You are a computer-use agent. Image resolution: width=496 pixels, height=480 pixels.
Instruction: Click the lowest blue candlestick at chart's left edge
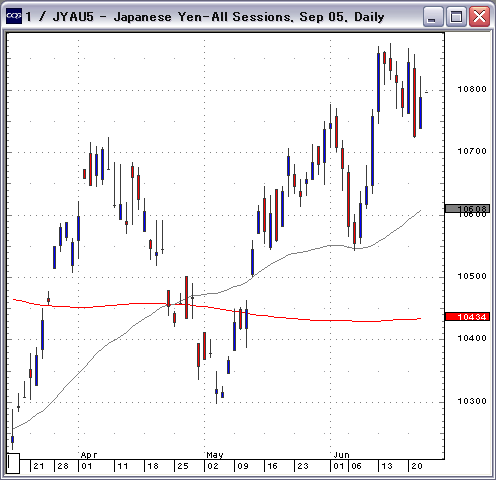[x=12, y=439]
